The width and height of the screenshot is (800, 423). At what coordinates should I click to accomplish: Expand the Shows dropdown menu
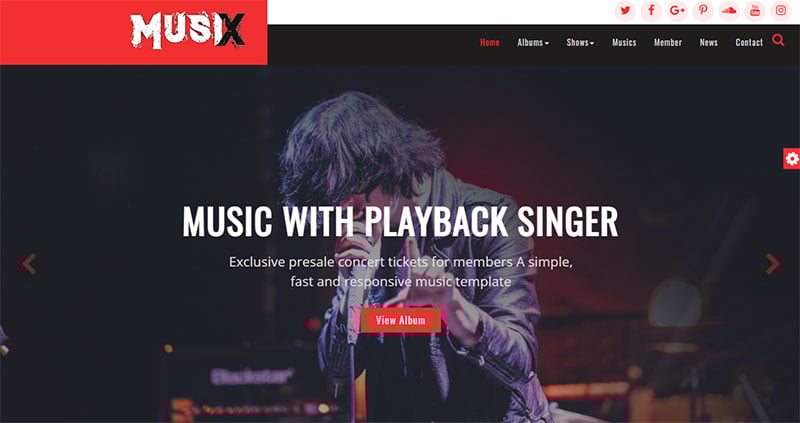point(580,43)
